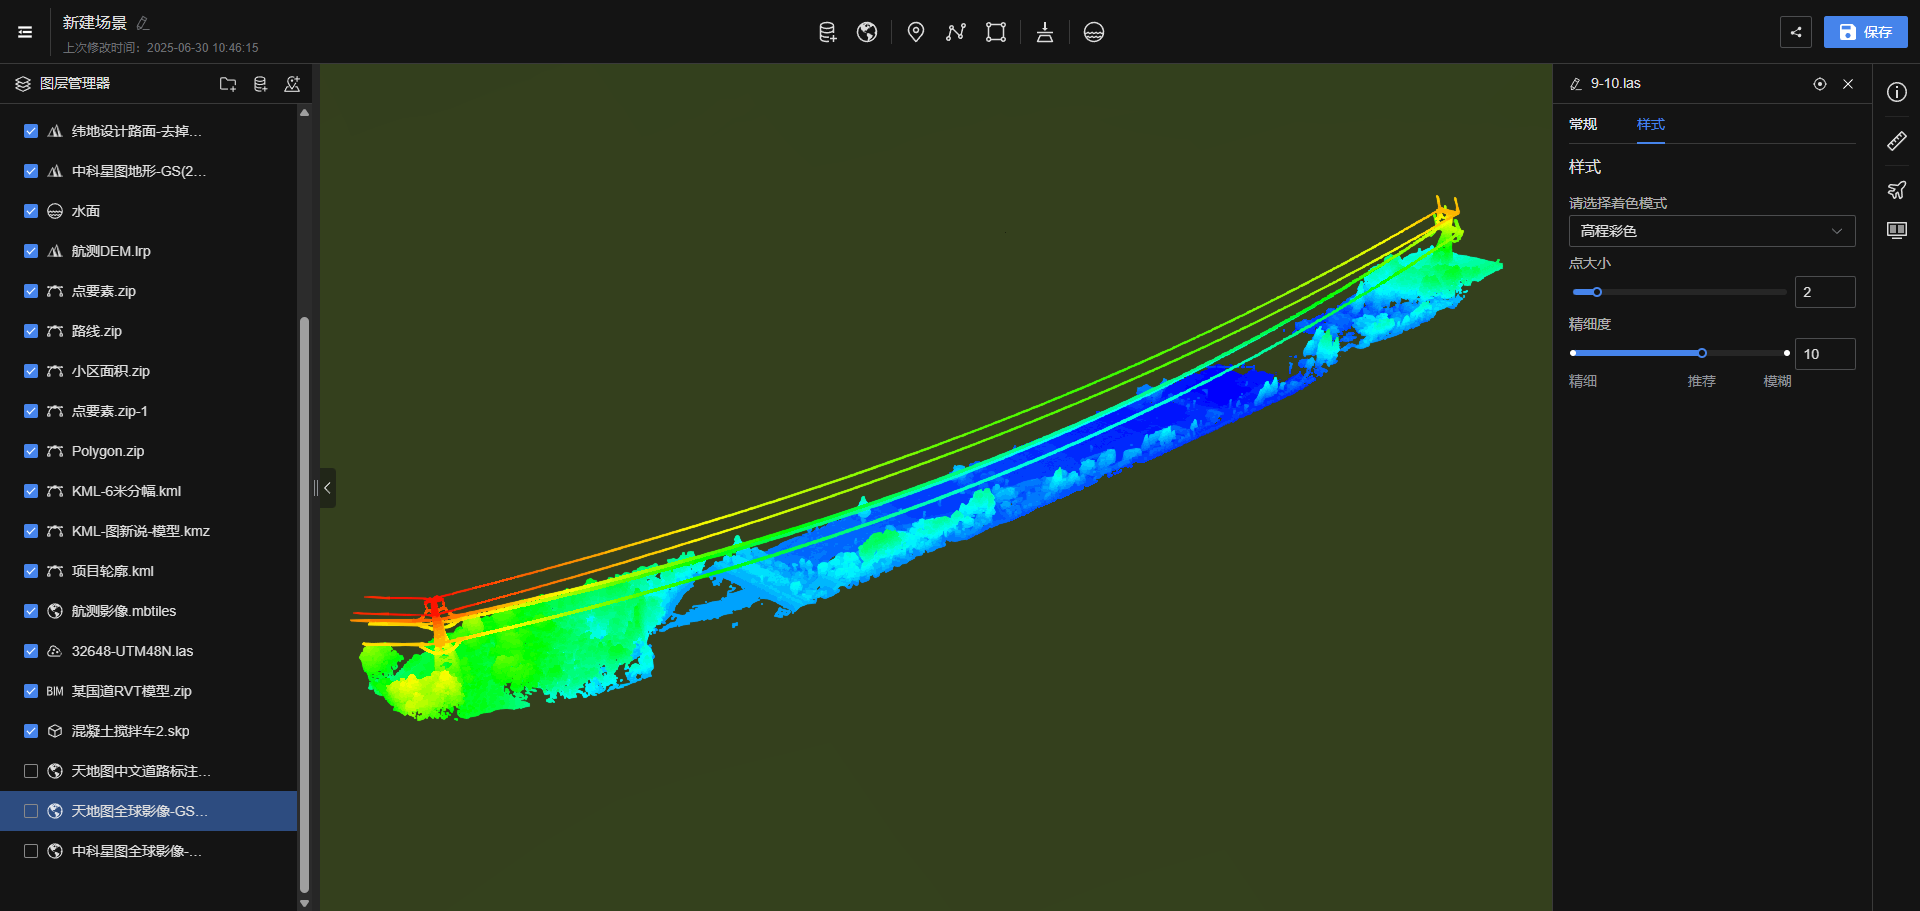Adjust the 点大小 point size slider
The height and width of the screenshot is (911, 1920).
click(x=1597, y=292)
